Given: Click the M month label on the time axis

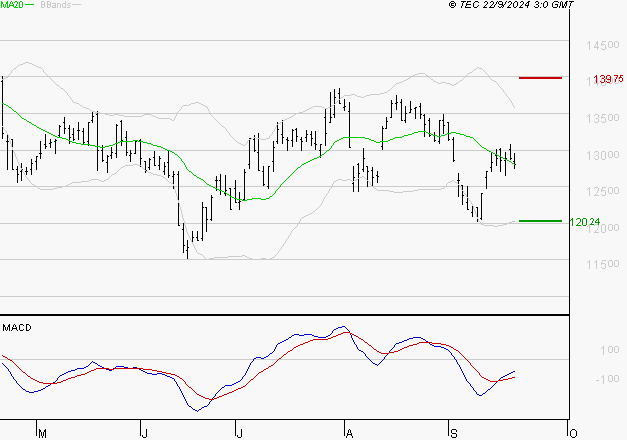Looking at the screenshot, I should coord(42,434).
